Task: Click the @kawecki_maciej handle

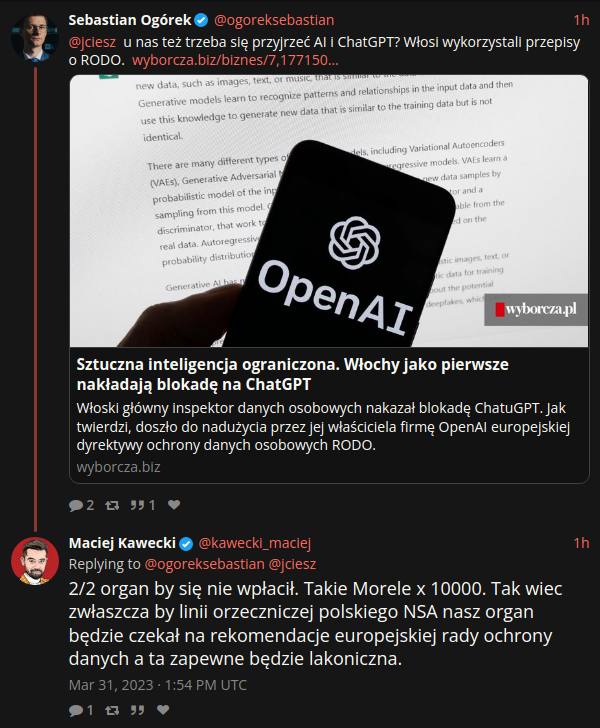Action: coord(254,543)
